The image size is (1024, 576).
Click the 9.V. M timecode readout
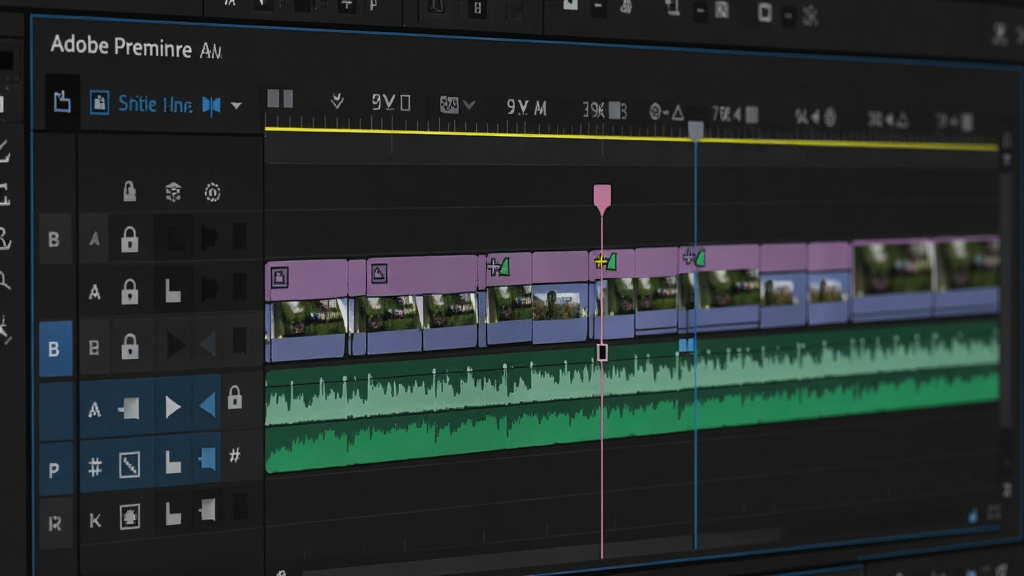pos(526,107)
